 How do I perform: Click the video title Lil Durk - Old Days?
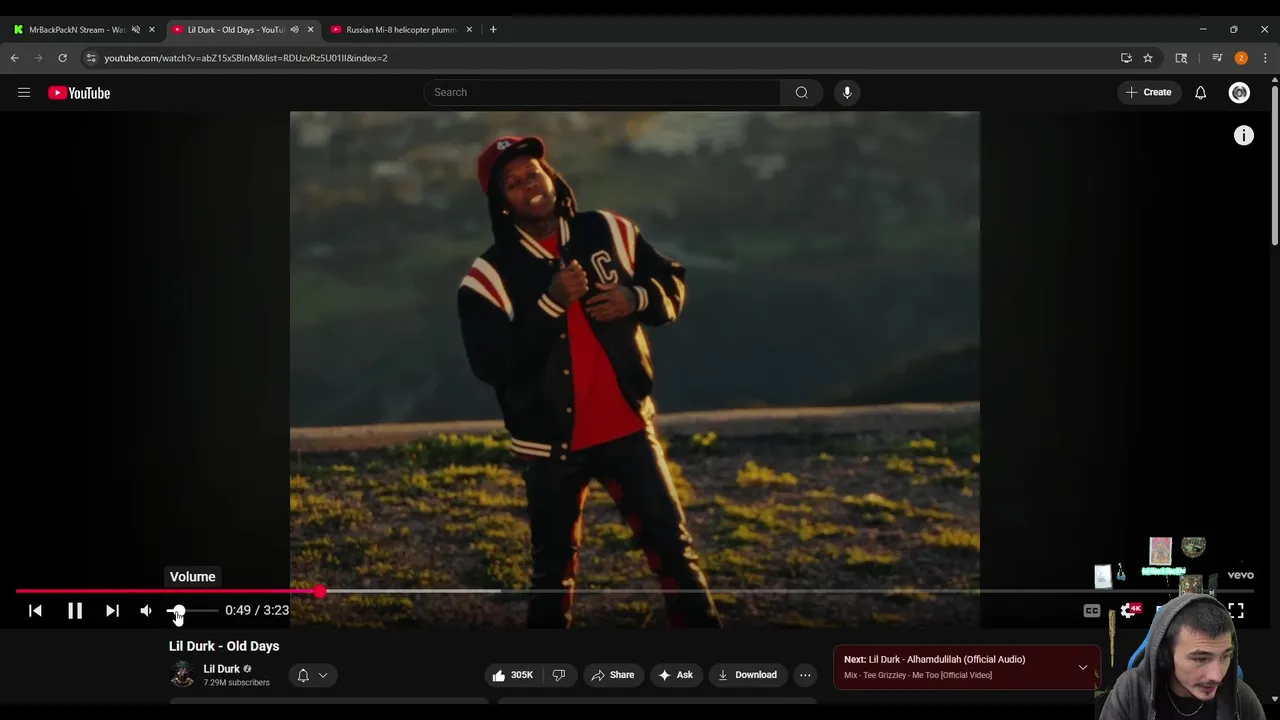coord(224,646)
